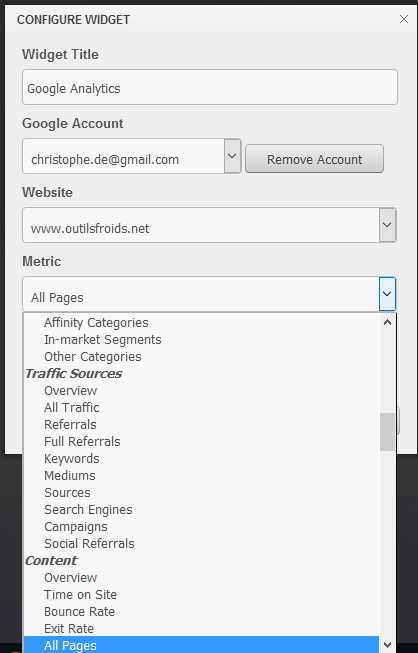
Task: Collapse the Metric dropdown arrow
Action: [387, 294]
